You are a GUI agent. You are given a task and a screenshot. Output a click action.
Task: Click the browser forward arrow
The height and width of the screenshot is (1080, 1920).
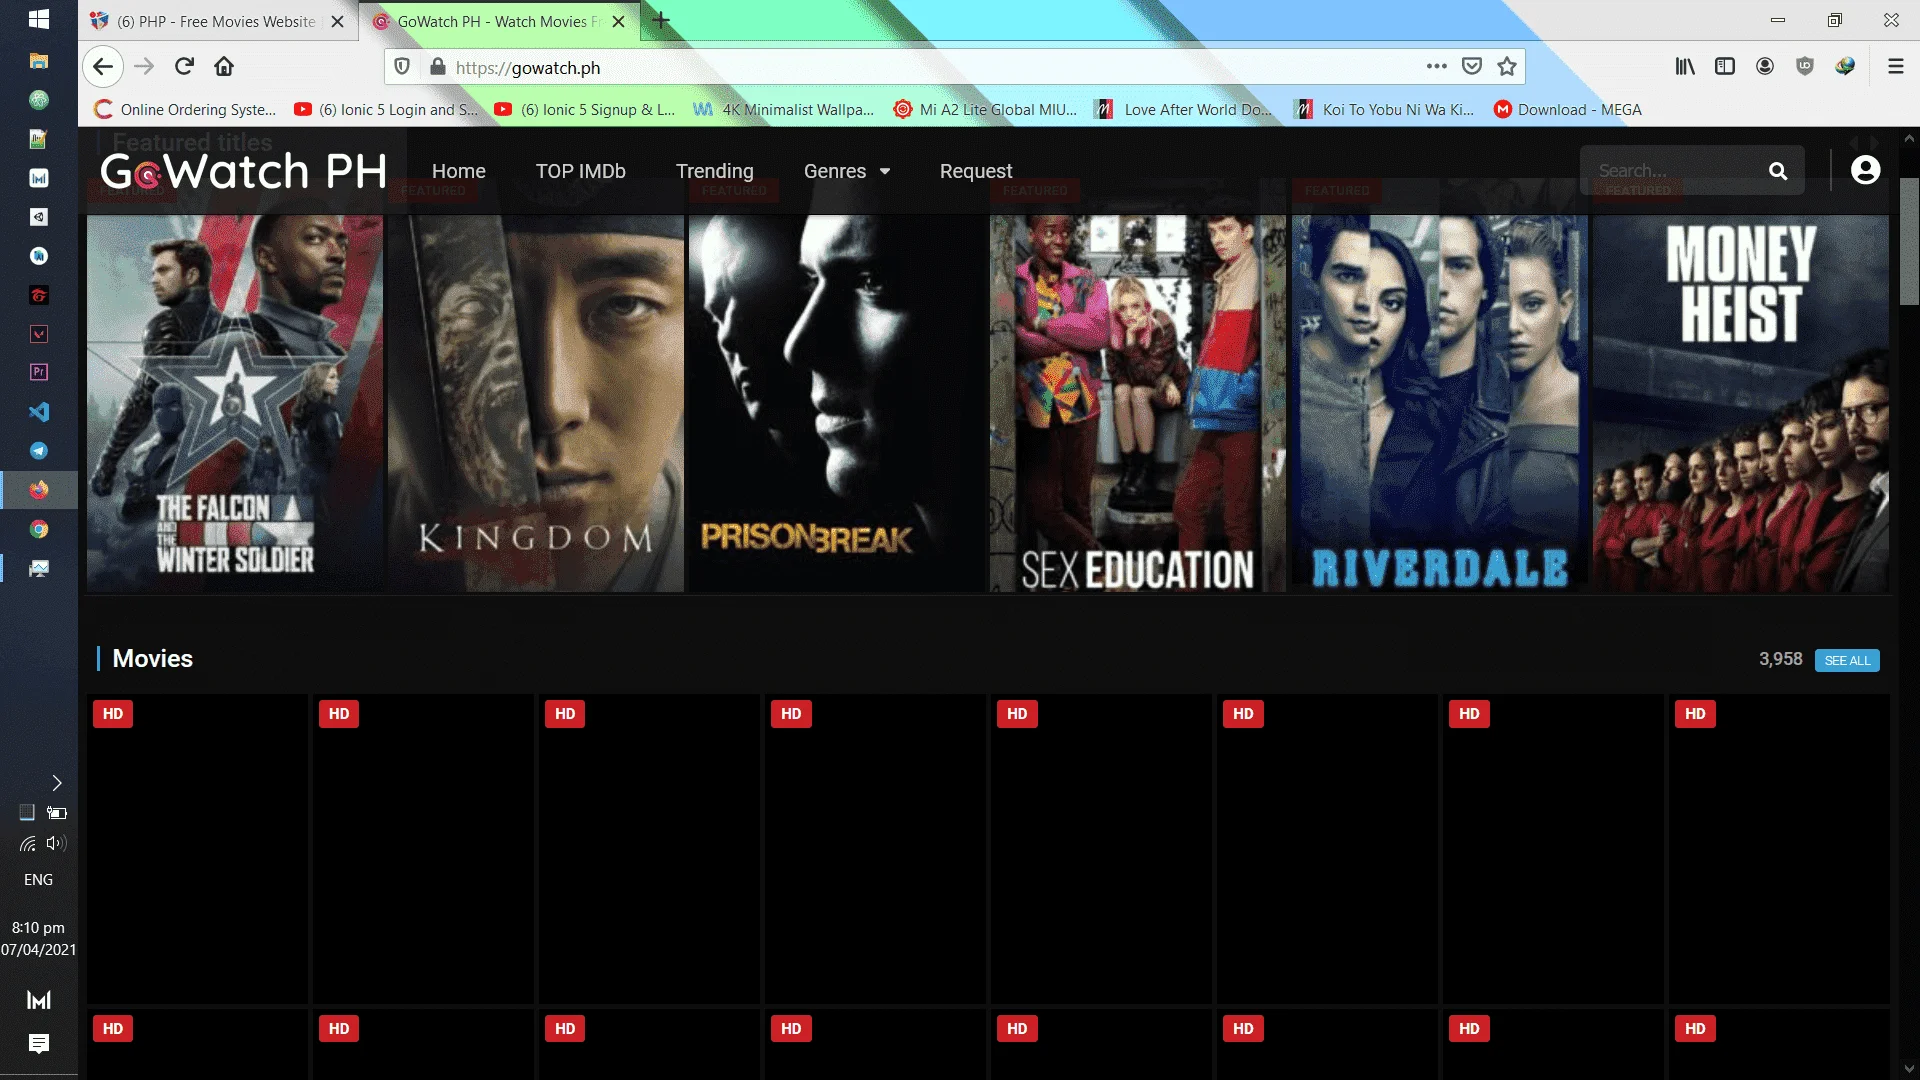click(x=144, y=67)
